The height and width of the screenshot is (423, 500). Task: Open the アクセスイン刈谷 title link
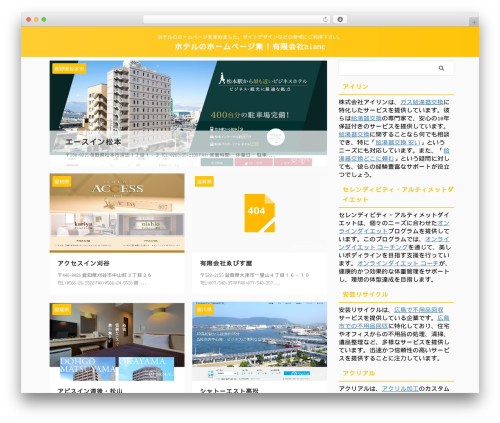(x=83, y=263)
